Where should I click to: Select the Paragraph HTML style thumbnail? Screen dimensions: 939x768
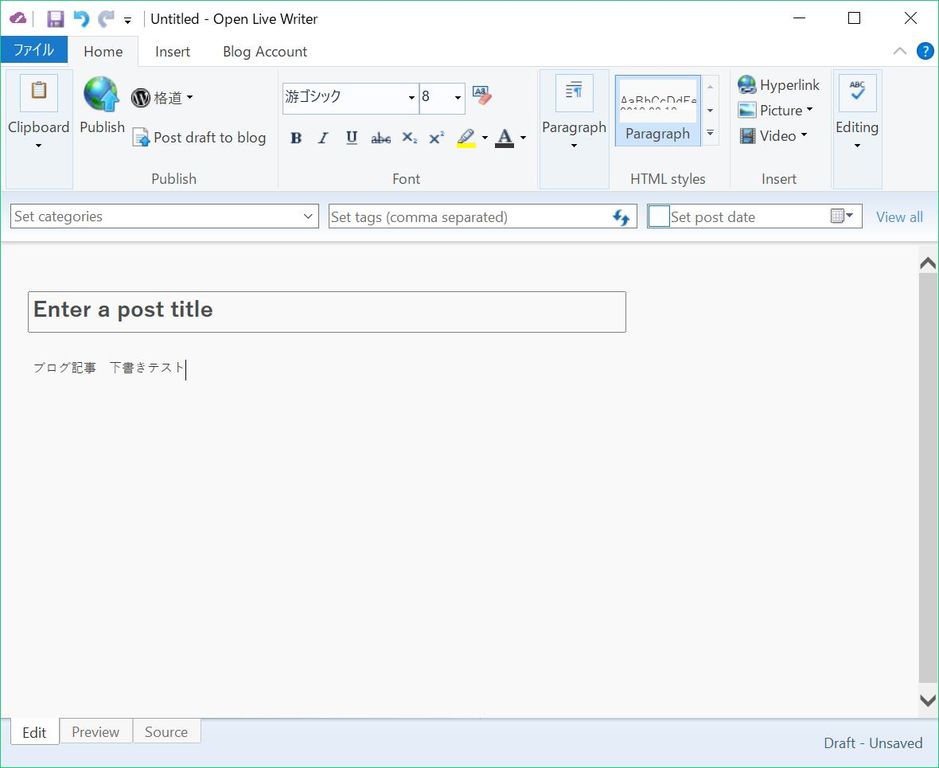[x=658, y=111]
